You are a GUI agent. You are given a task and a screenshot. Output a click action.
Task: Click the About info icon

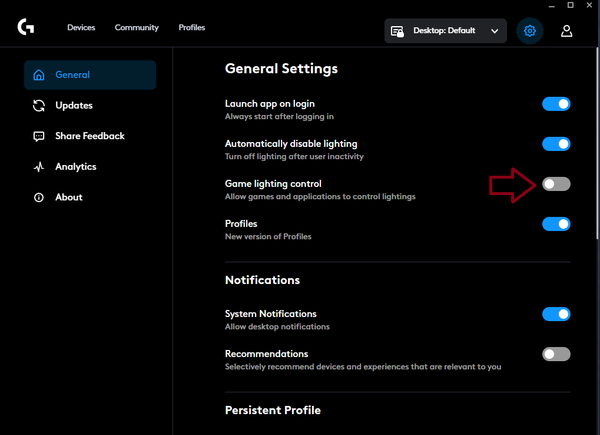[39, 197]
